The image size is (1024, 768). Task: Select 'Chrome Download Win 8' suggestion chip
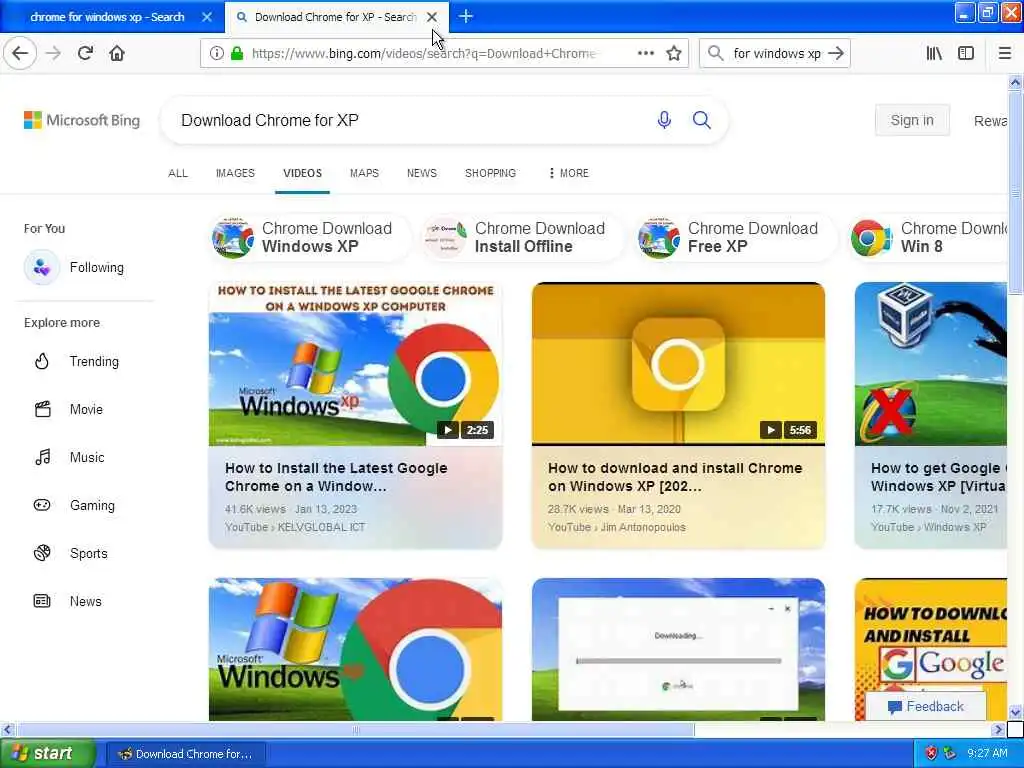coord(929,238)
